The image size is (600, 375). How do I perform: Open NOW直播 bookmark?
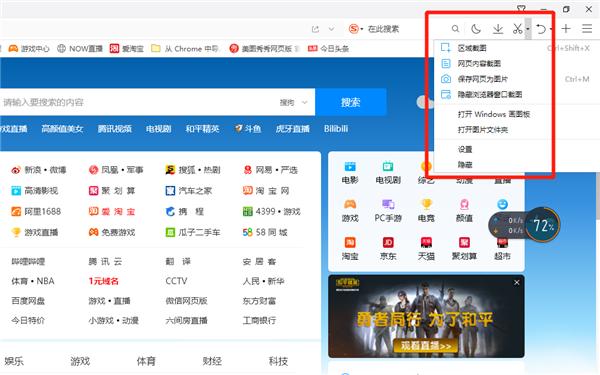80,49
